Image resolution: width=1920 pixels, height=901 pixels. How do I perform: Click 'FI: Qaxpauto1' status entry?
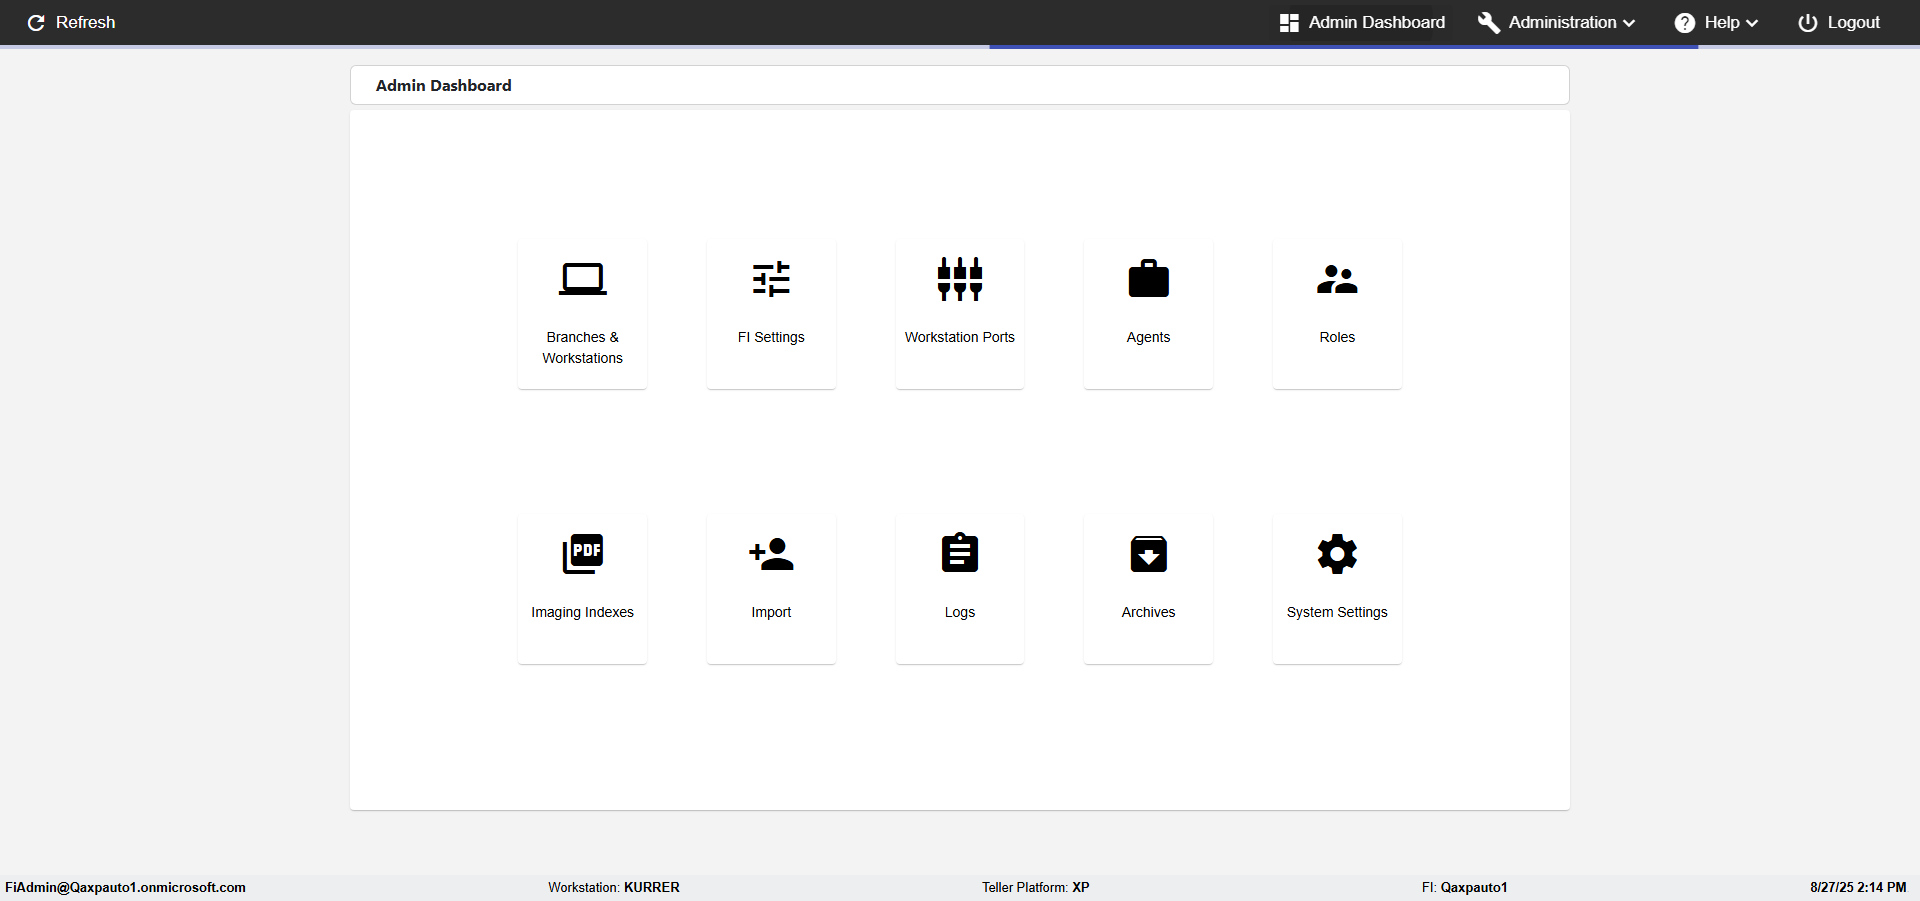tap(1465, 887)
